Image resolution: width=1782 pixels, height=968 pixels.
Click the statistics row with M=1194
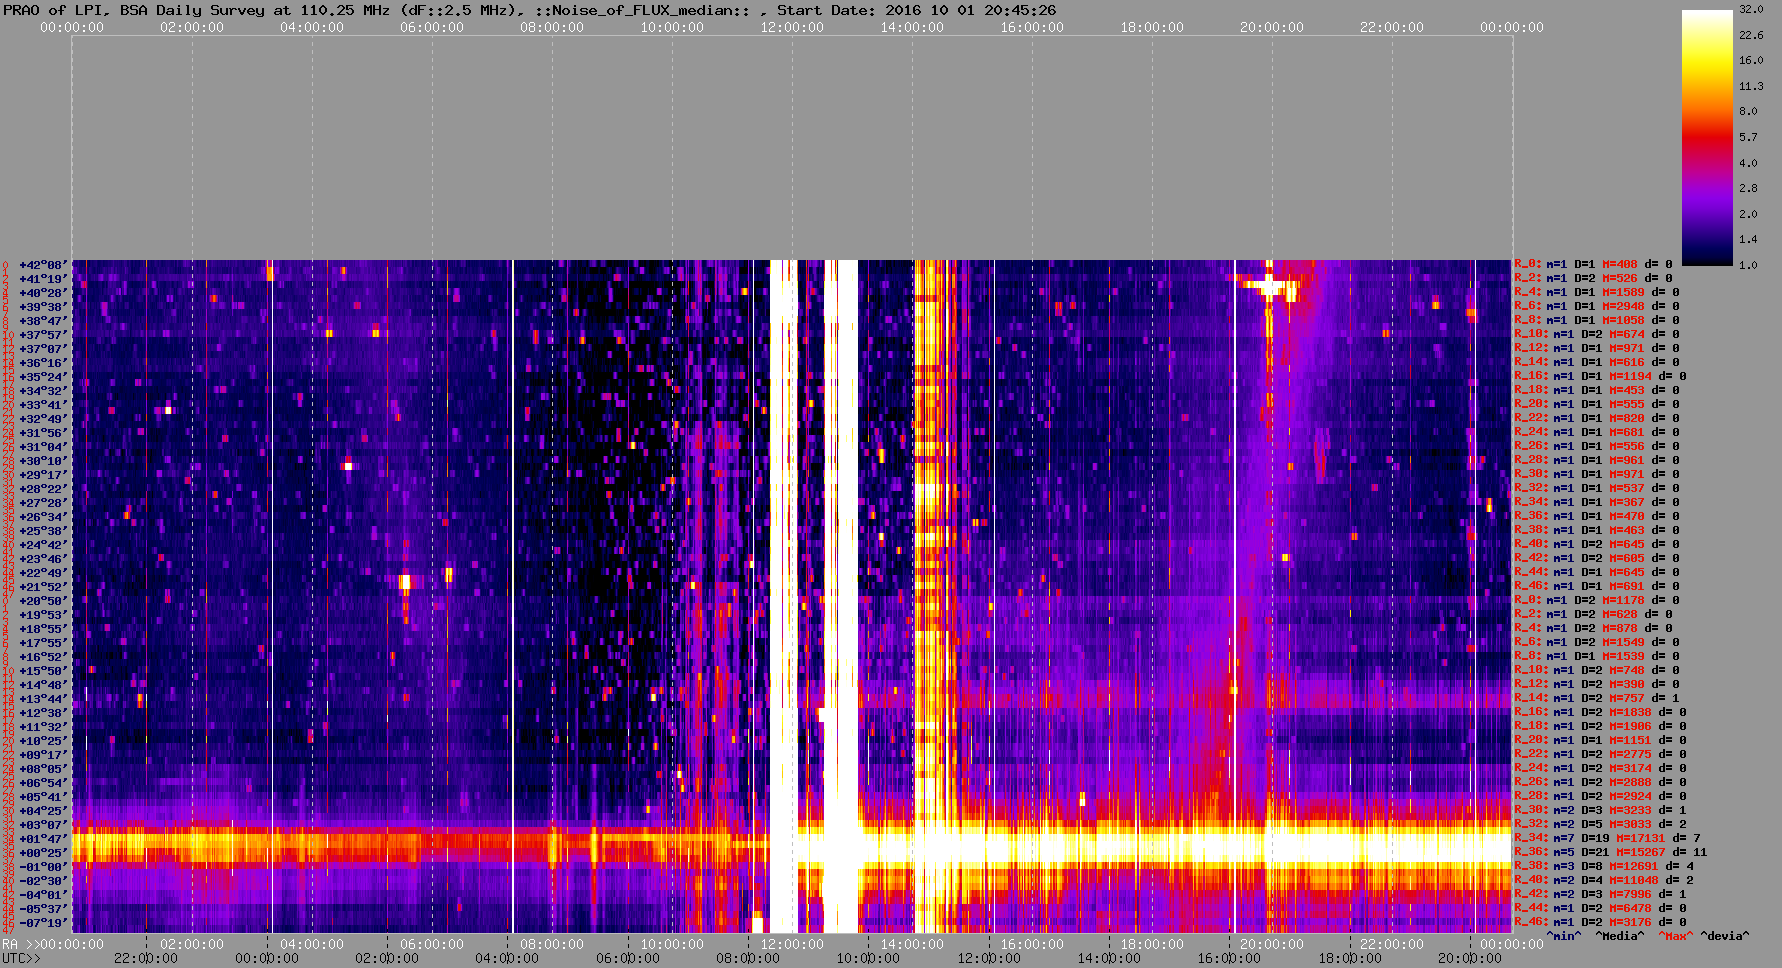click(1600, 377)
